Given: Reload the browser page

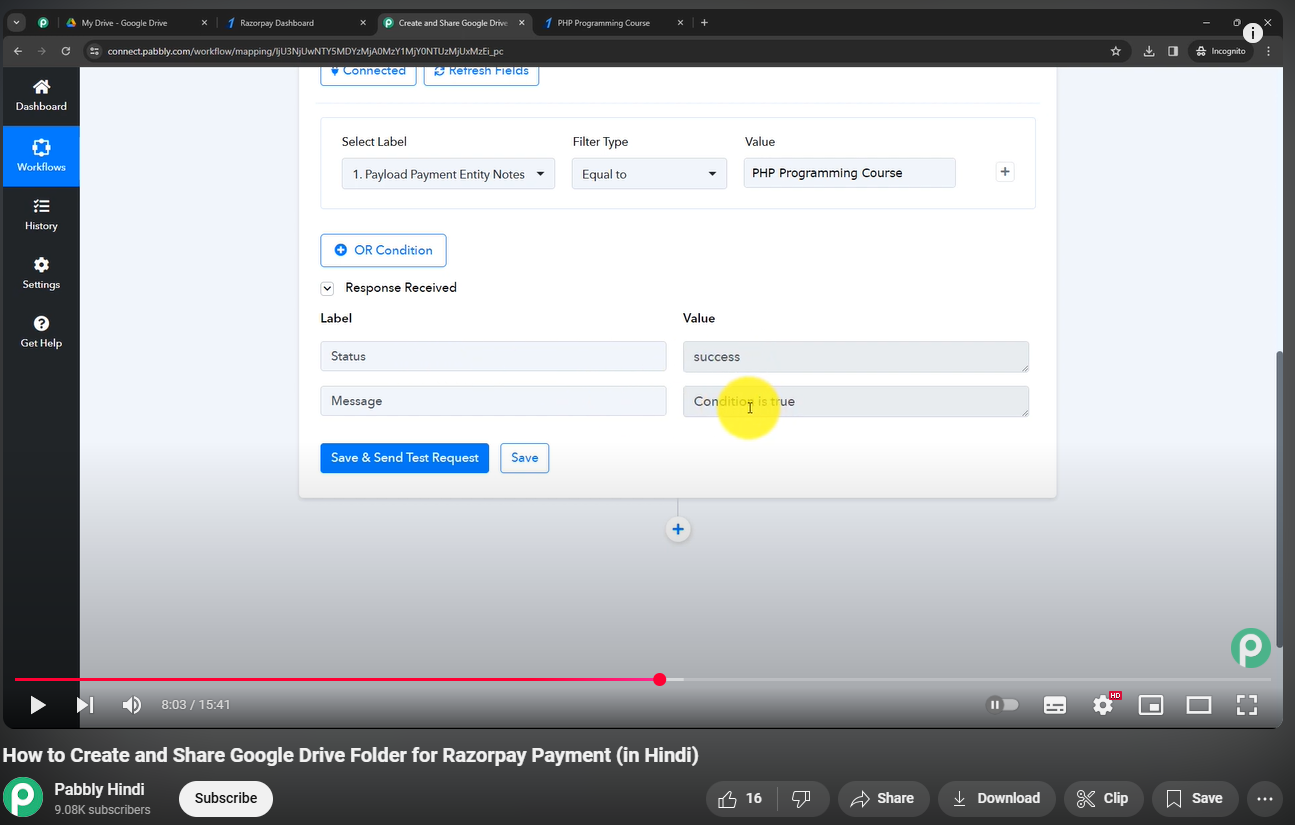Looking at the screenshot, I should point(66,51).
